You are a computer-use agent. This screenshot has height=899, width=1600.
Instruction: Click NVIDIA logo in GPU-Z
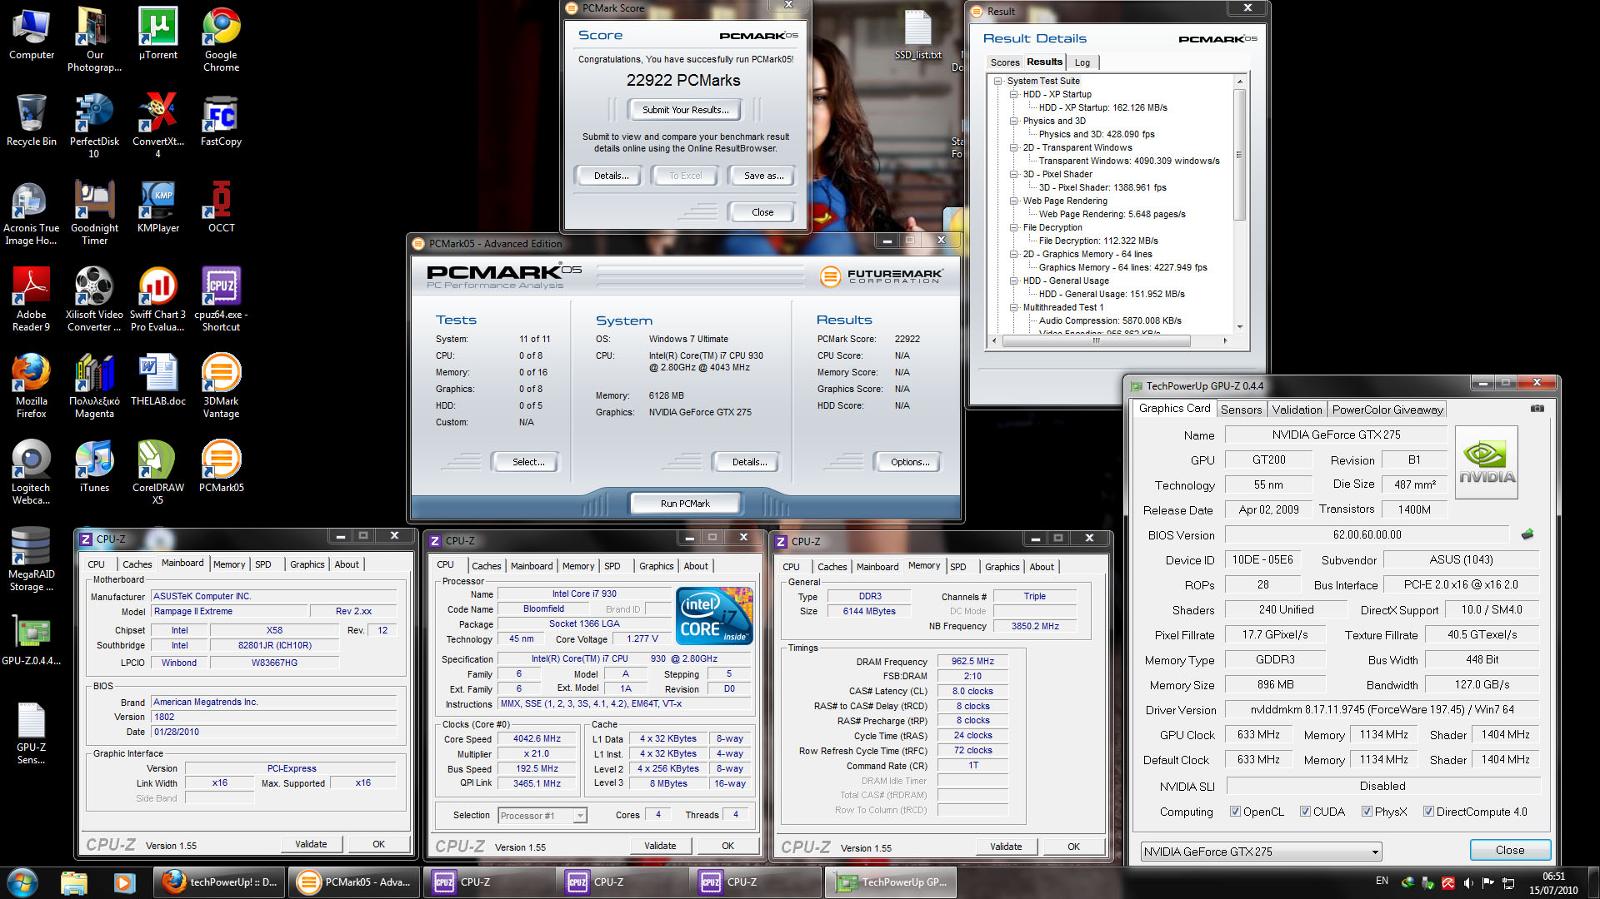tap(1486, 462)
